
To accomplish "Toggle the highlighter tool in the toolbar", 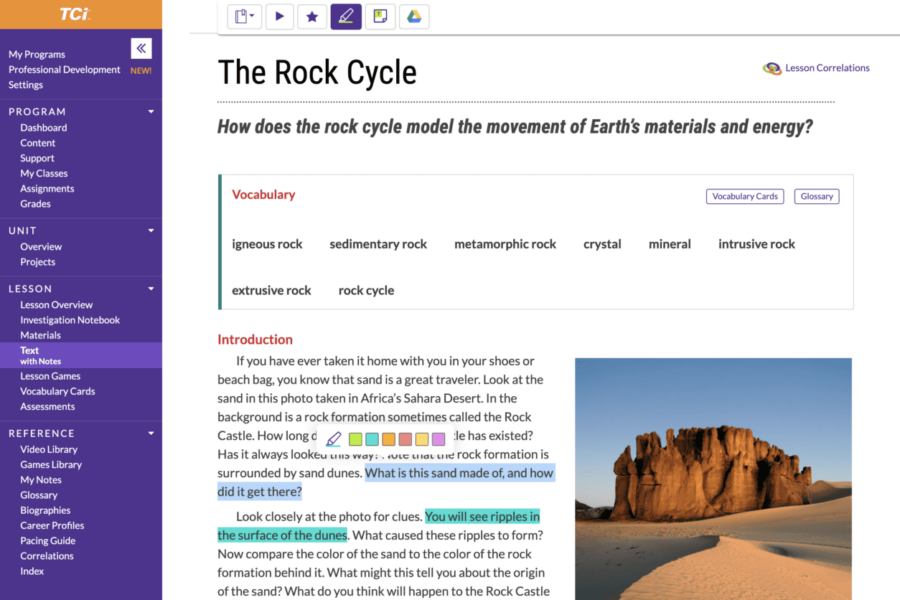I will point(346,16).
